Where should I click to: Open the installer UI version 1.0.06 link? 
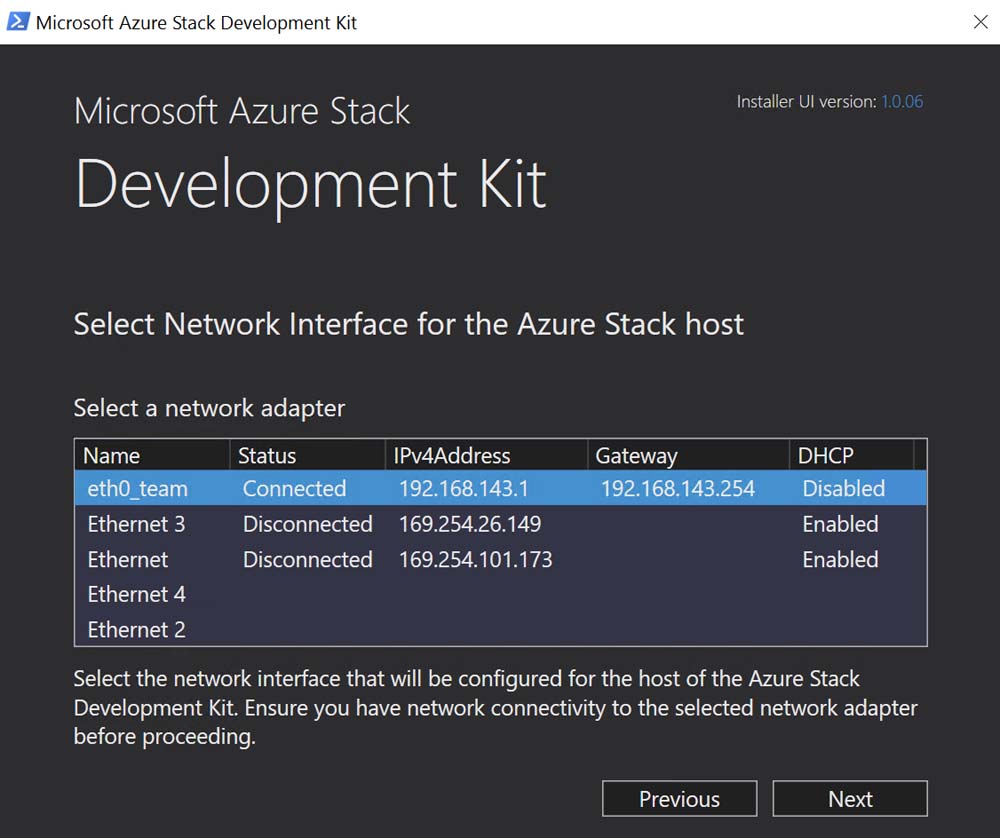pos(901,102)
